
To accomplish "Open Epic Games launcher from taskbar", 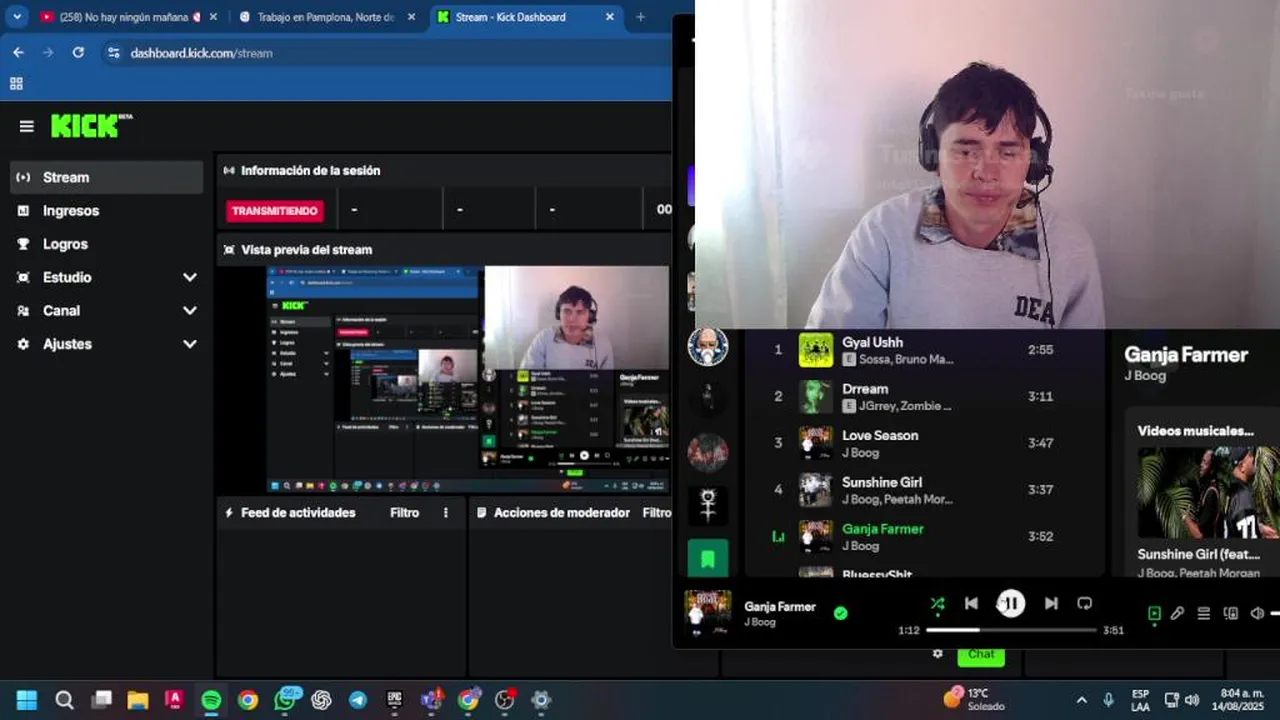I will pyautogui.click(x=394, y=700).
